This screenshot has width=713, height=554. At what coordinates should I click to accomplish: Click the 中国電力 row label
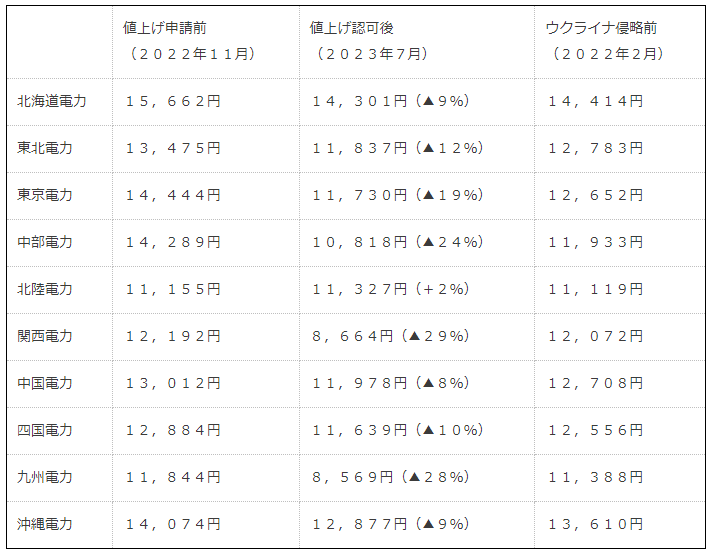point(45,383)
